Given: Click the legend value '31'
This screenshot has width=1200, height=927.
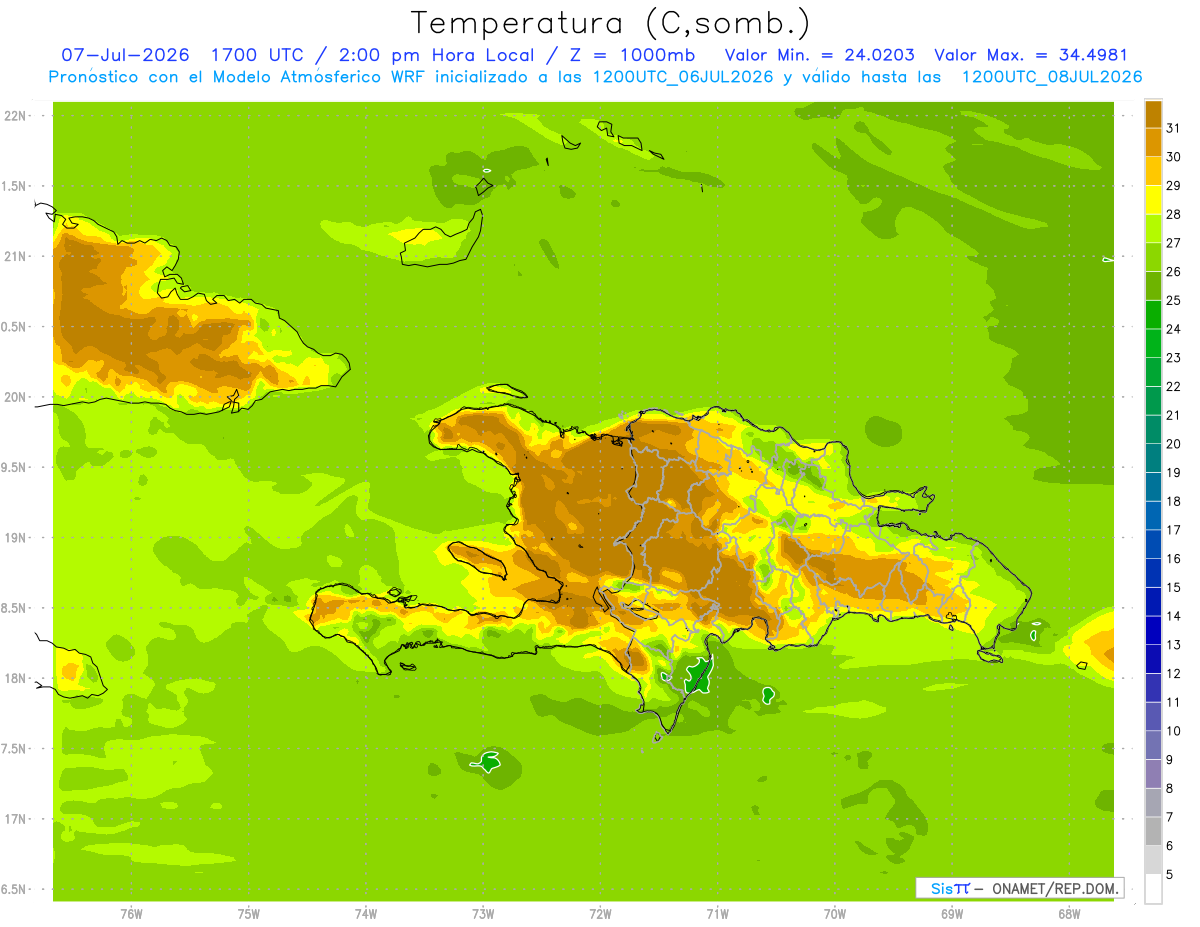Looking at the screenshot, I should [1173, 128].
